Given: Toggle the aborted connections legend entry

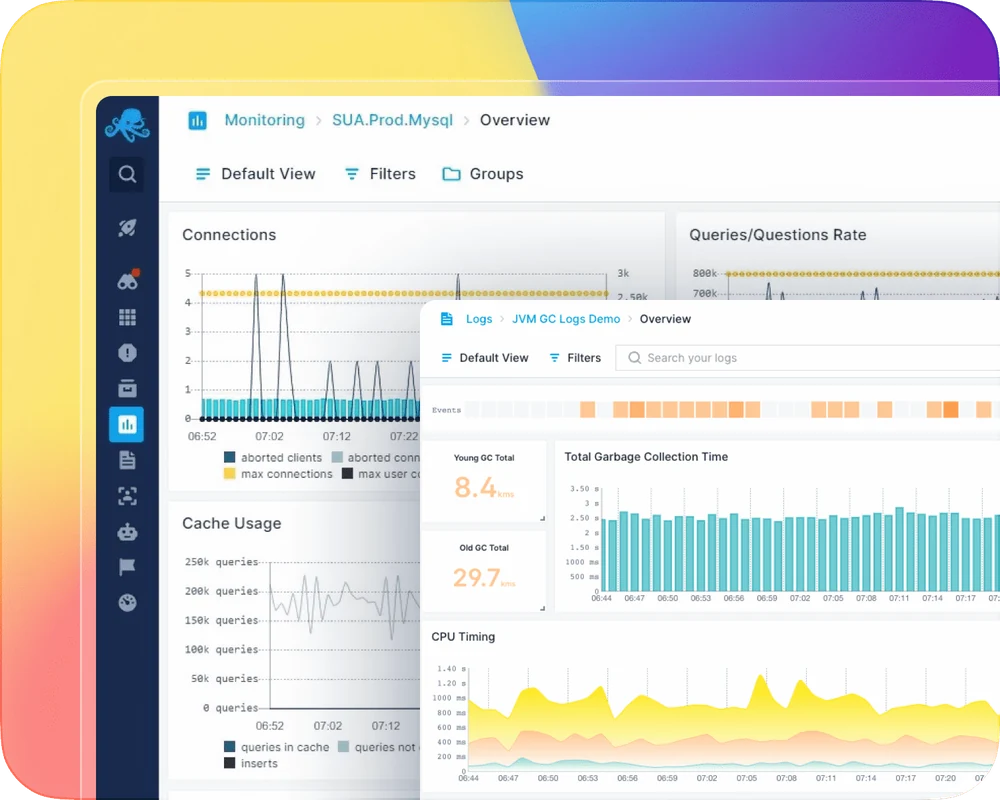Looking at the screenshot, I should (376, 457).
